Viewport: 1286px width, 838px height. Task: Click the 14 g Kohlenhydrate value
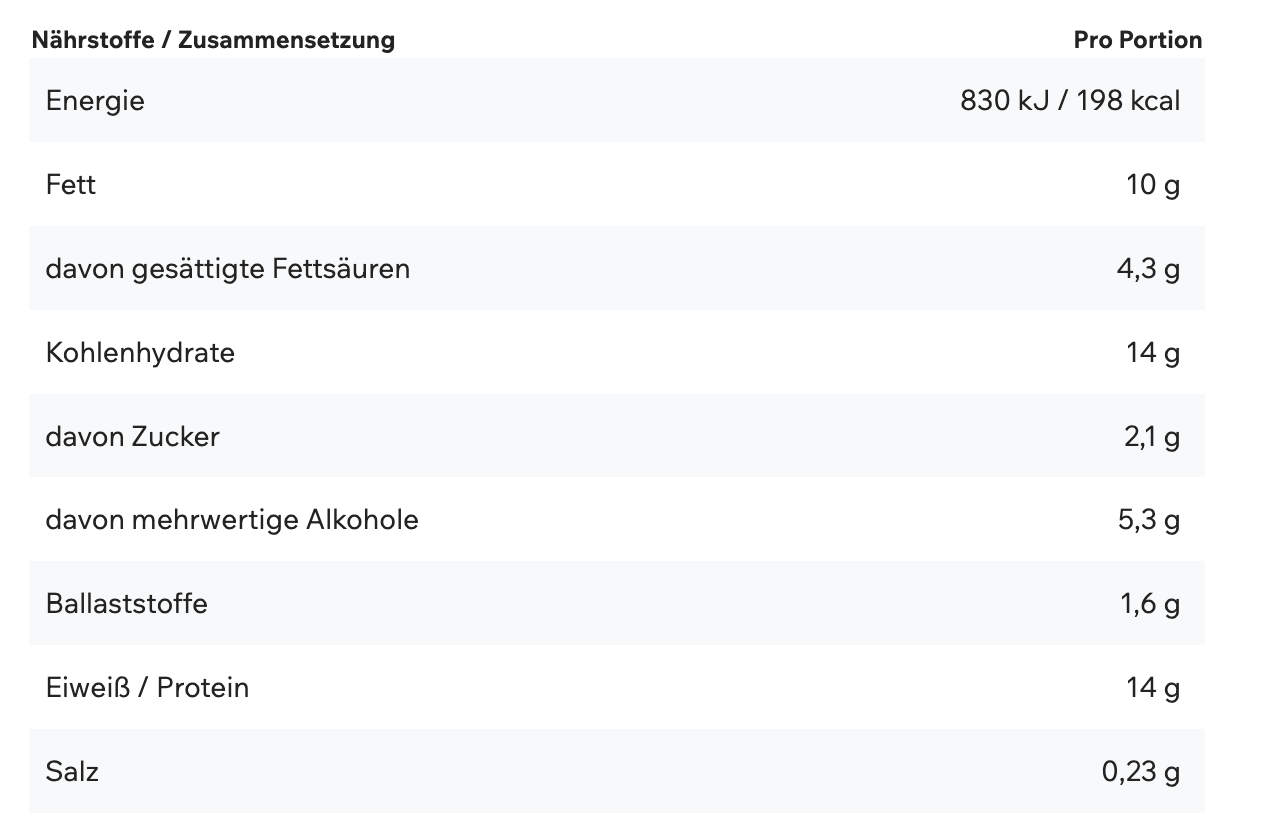(1153, 353)
